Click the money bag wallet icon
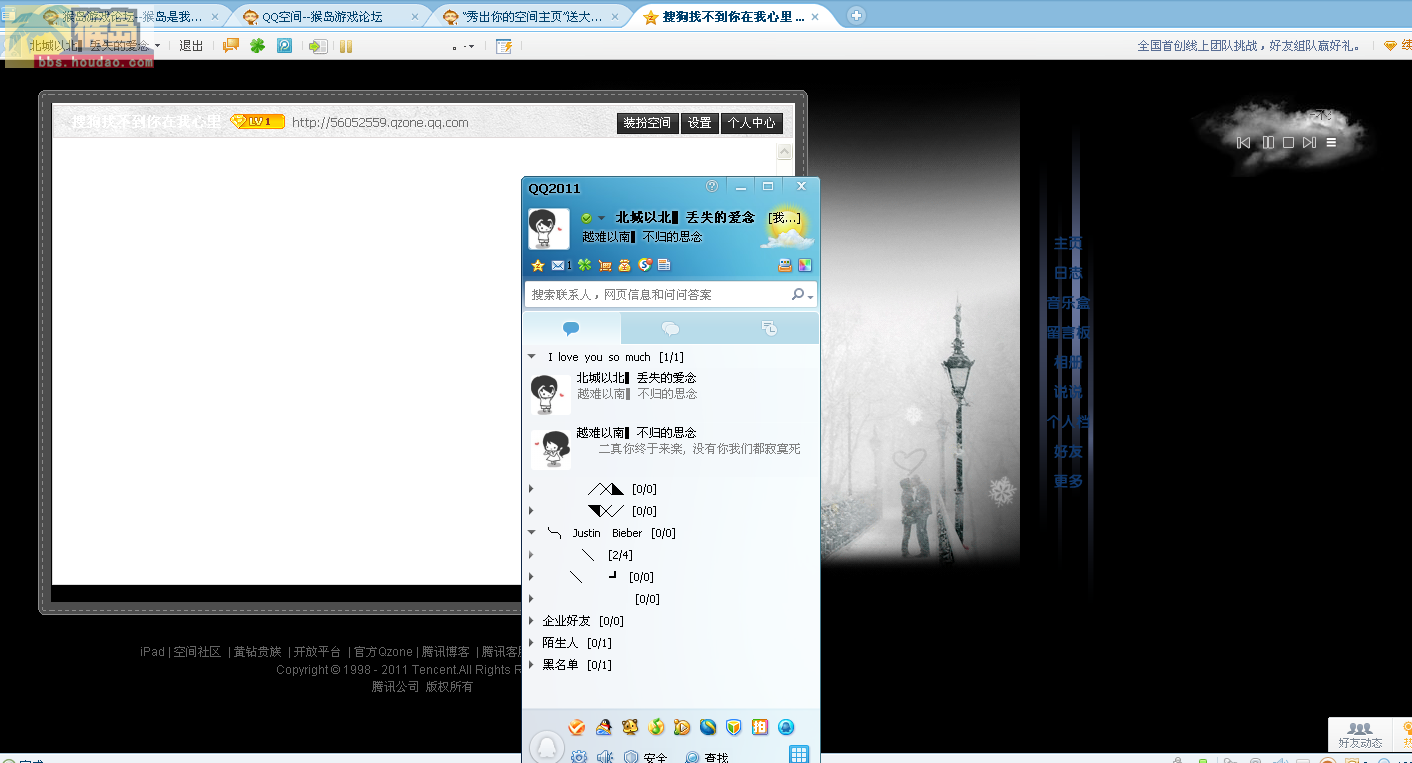 (x=625, y=265)
